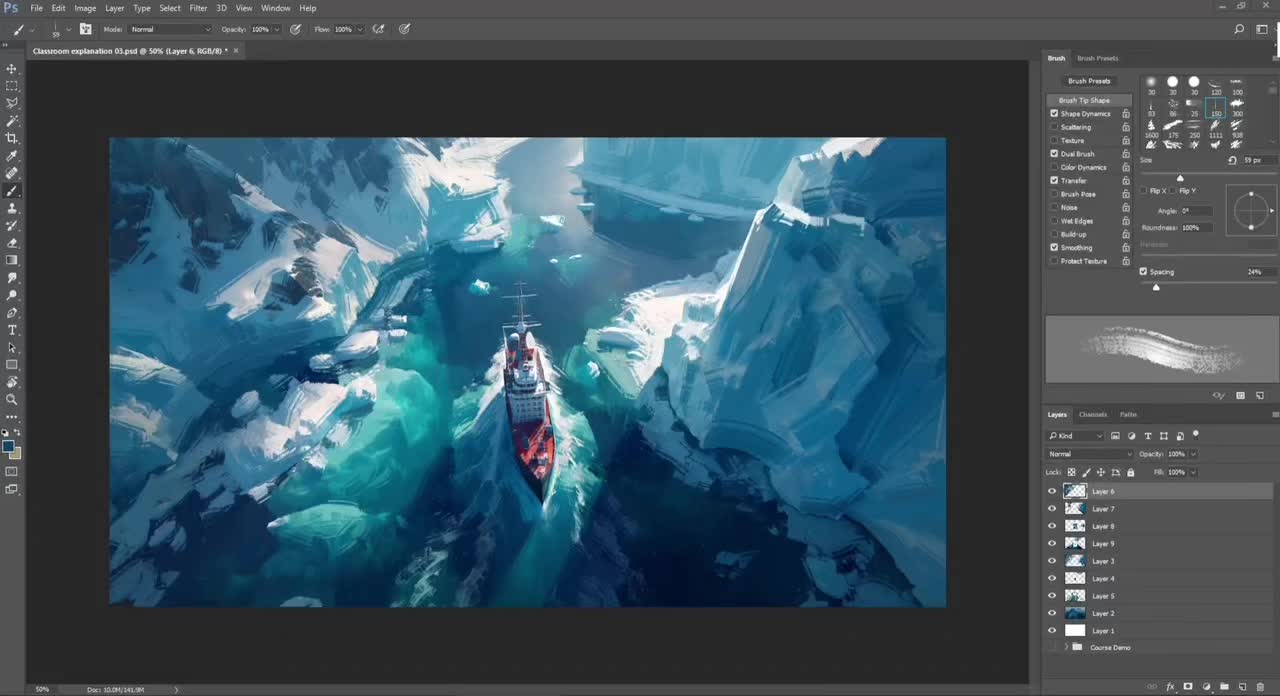
Task: Select the History Brush tool
Action: (12, 225)
